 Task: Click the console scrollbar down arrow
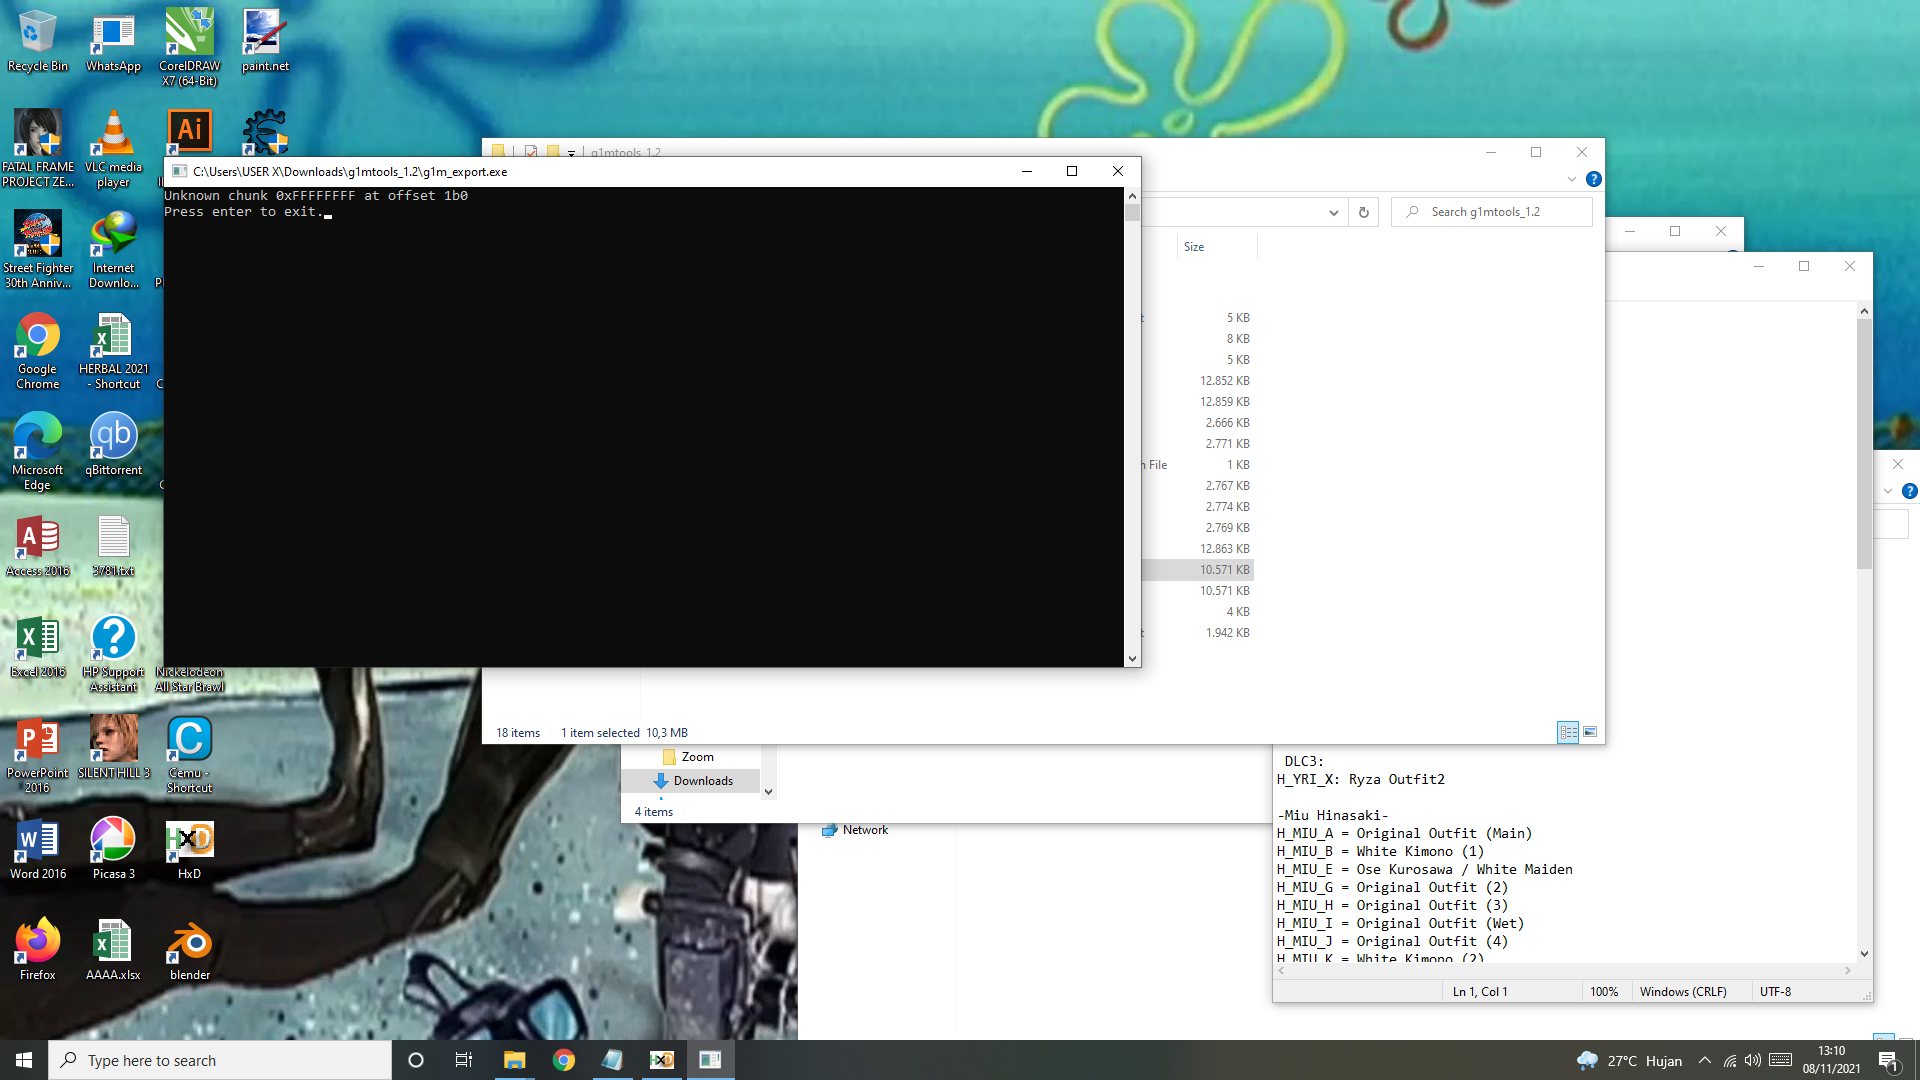click(x=1132, y=658)
